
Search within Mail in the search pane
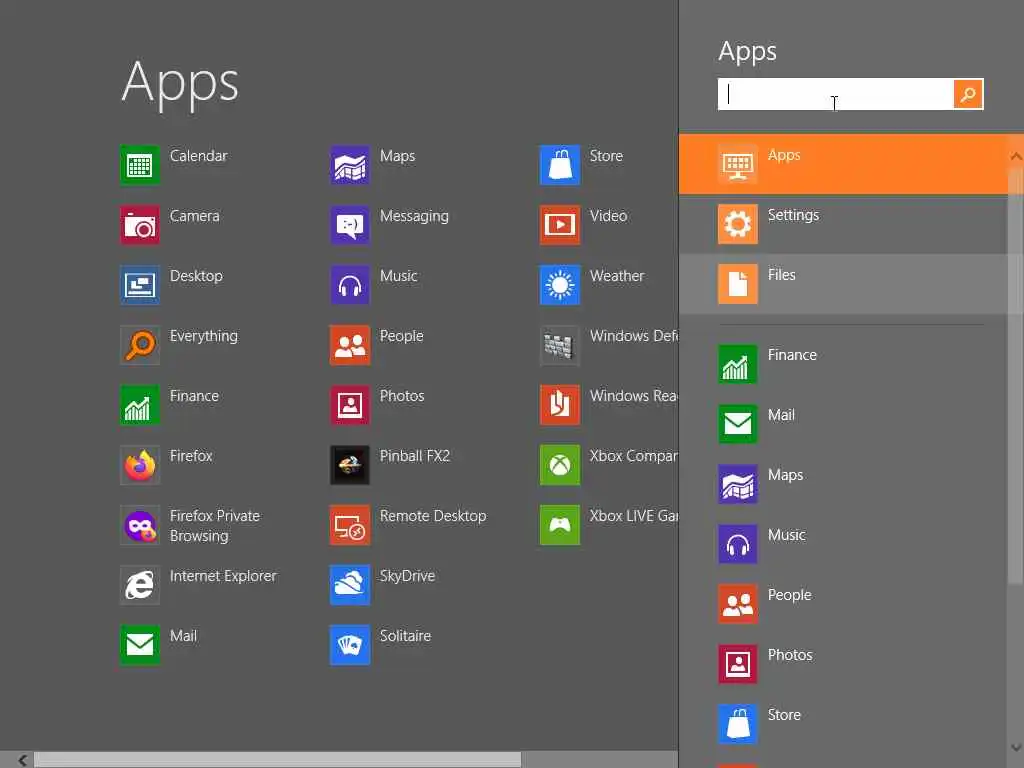click(x=844, y=424)
